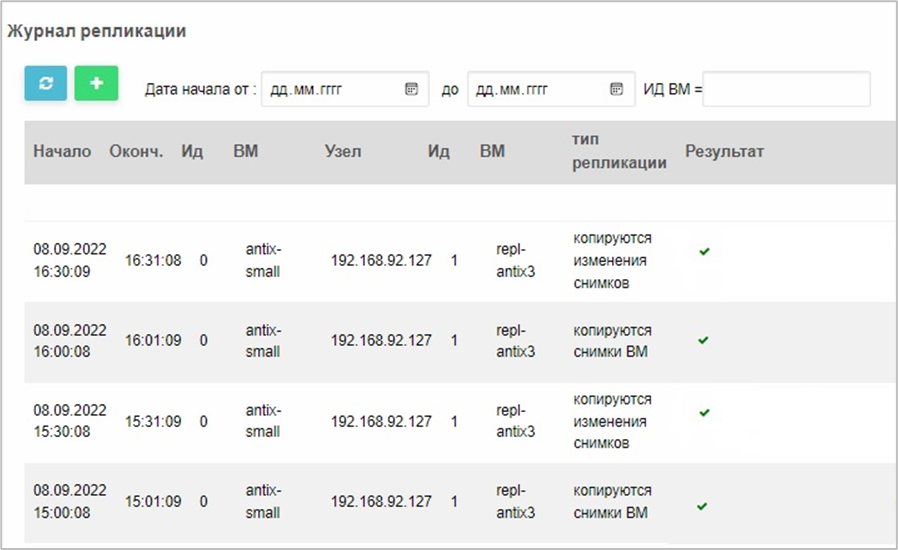Click the 'тип репликации' column header
898x550 pixels.
pyautogui.click(x=619, y=151)
